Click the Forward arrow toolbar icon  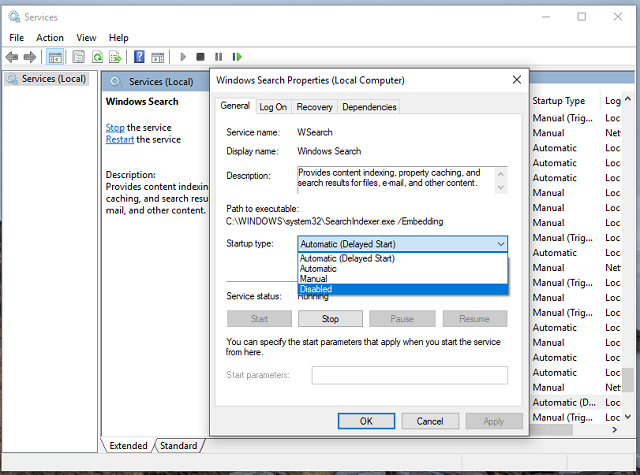click(30, 57)
